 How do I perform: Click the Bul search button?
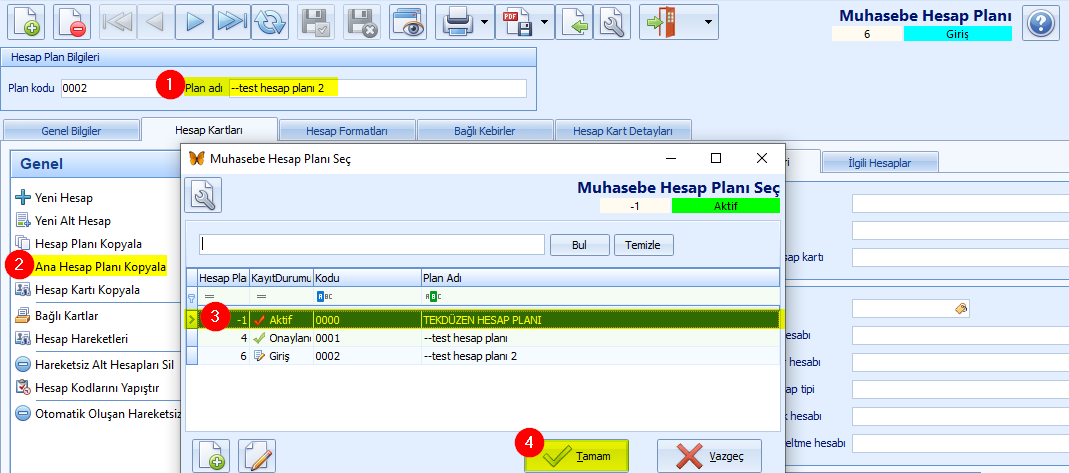(579, 244)
